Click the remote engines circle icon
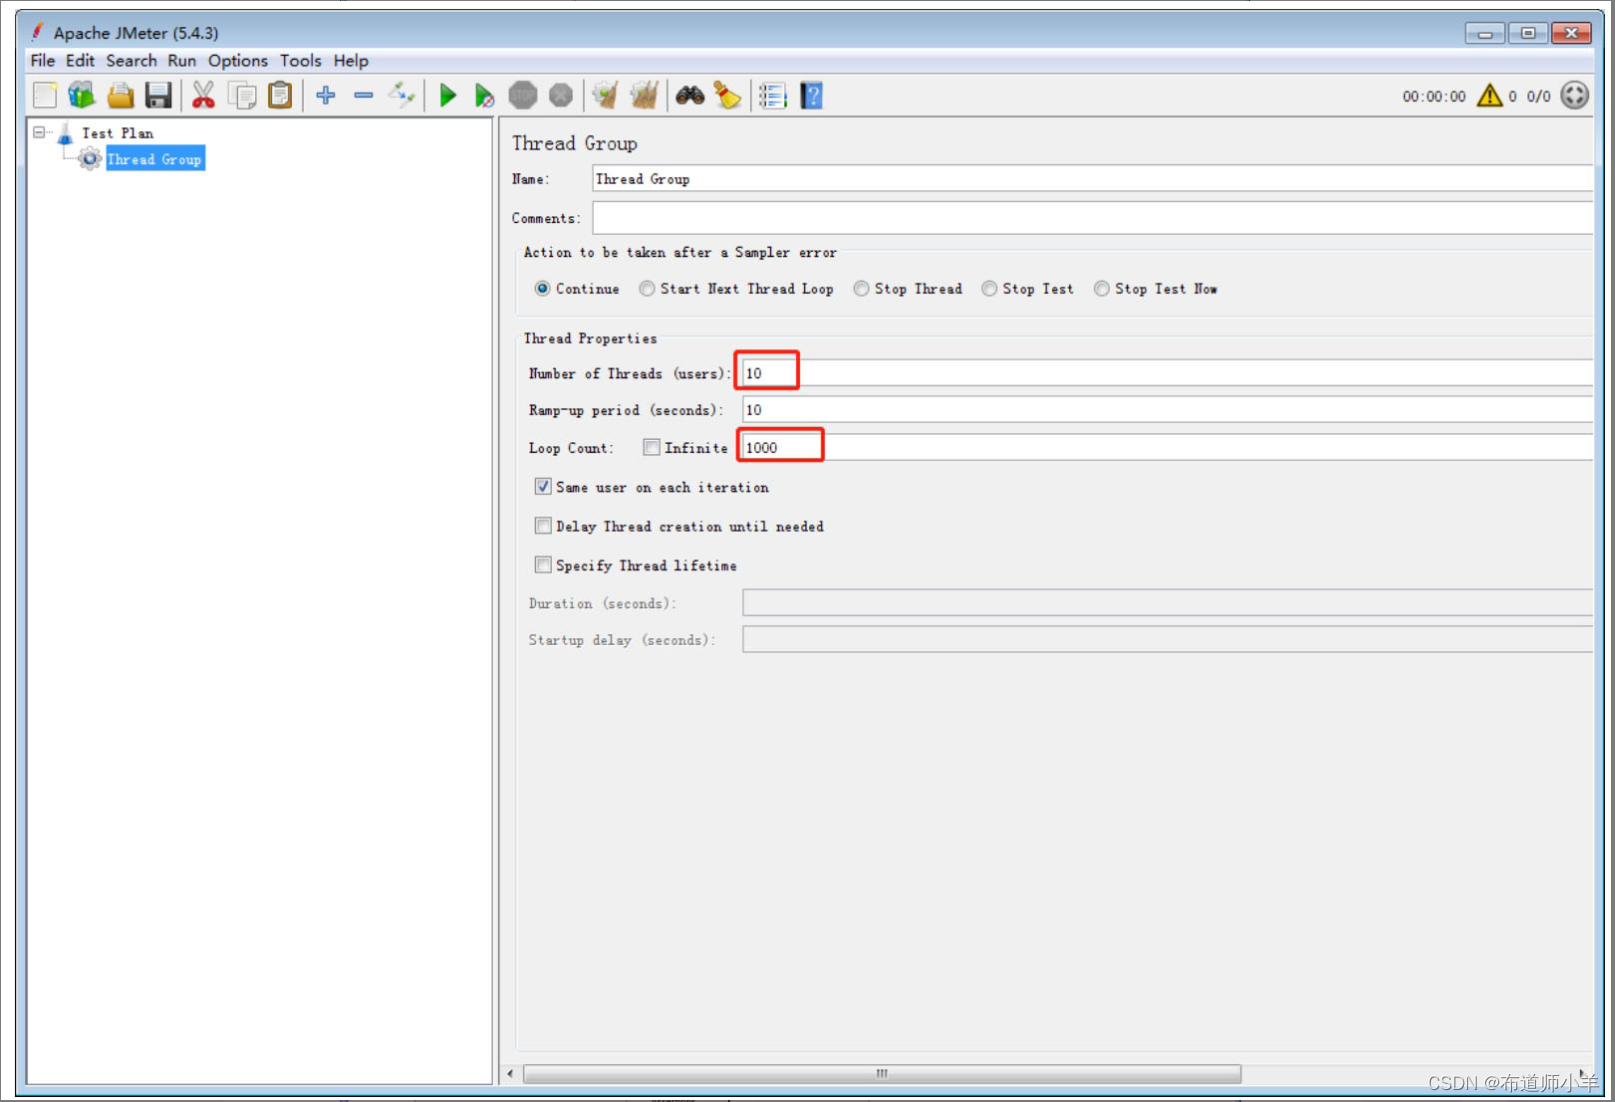Image resolution: width=1615 pixels, height=1102 pixels. click(1575, 96)
